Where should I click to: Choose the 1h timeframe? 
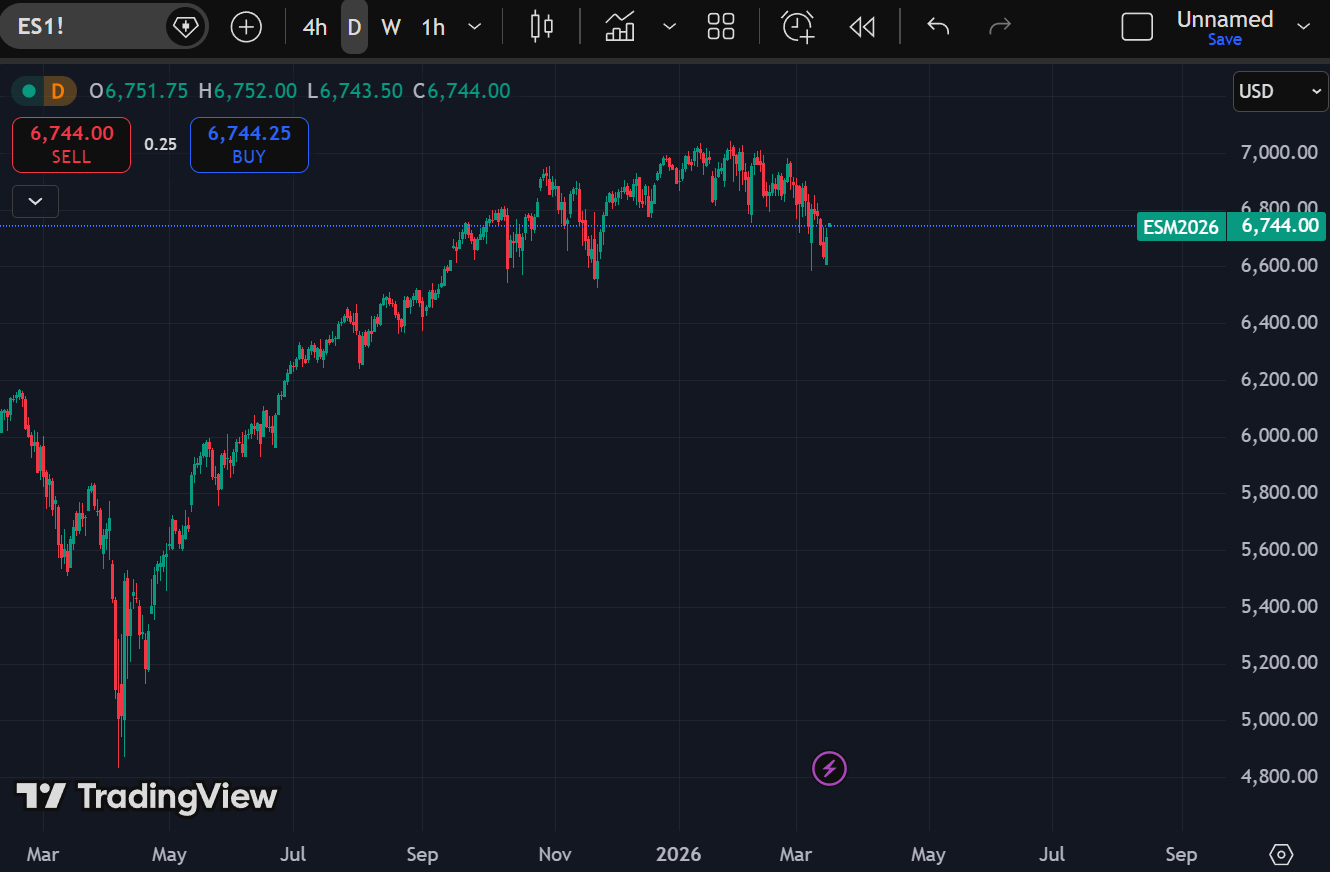point(433,27)
